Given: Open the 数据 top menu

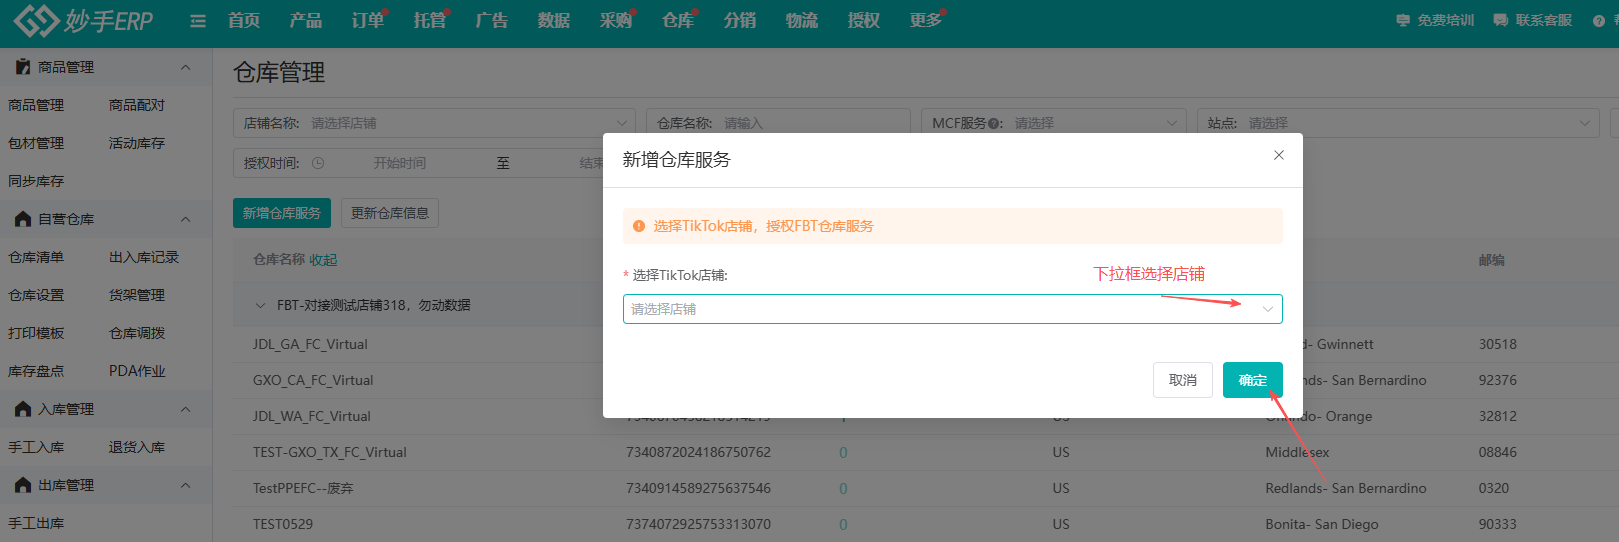Looking at the screenshot, I should pyautogui.click(x=554, y=20).
